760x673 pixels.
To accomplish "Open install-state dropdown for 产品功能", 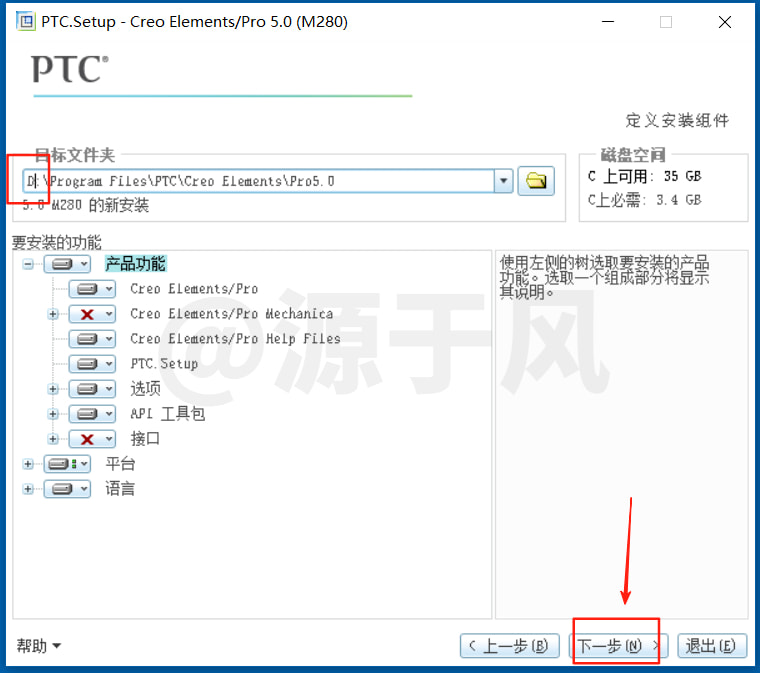I will (67, 264).
